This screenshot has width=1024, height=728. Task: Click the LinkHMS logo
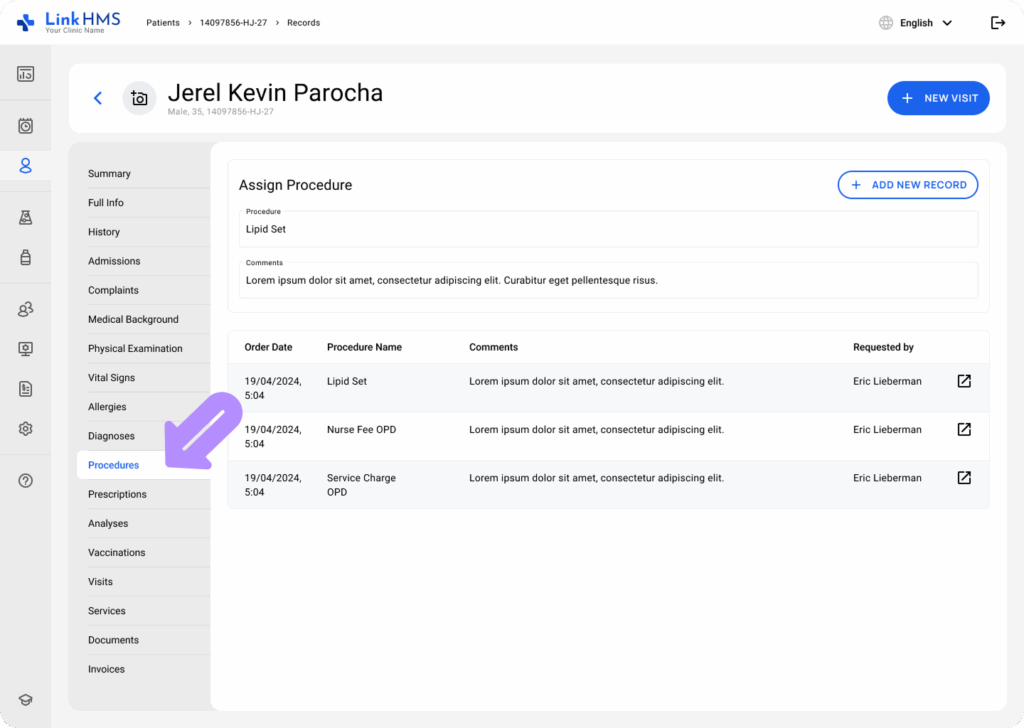(69, 22)
